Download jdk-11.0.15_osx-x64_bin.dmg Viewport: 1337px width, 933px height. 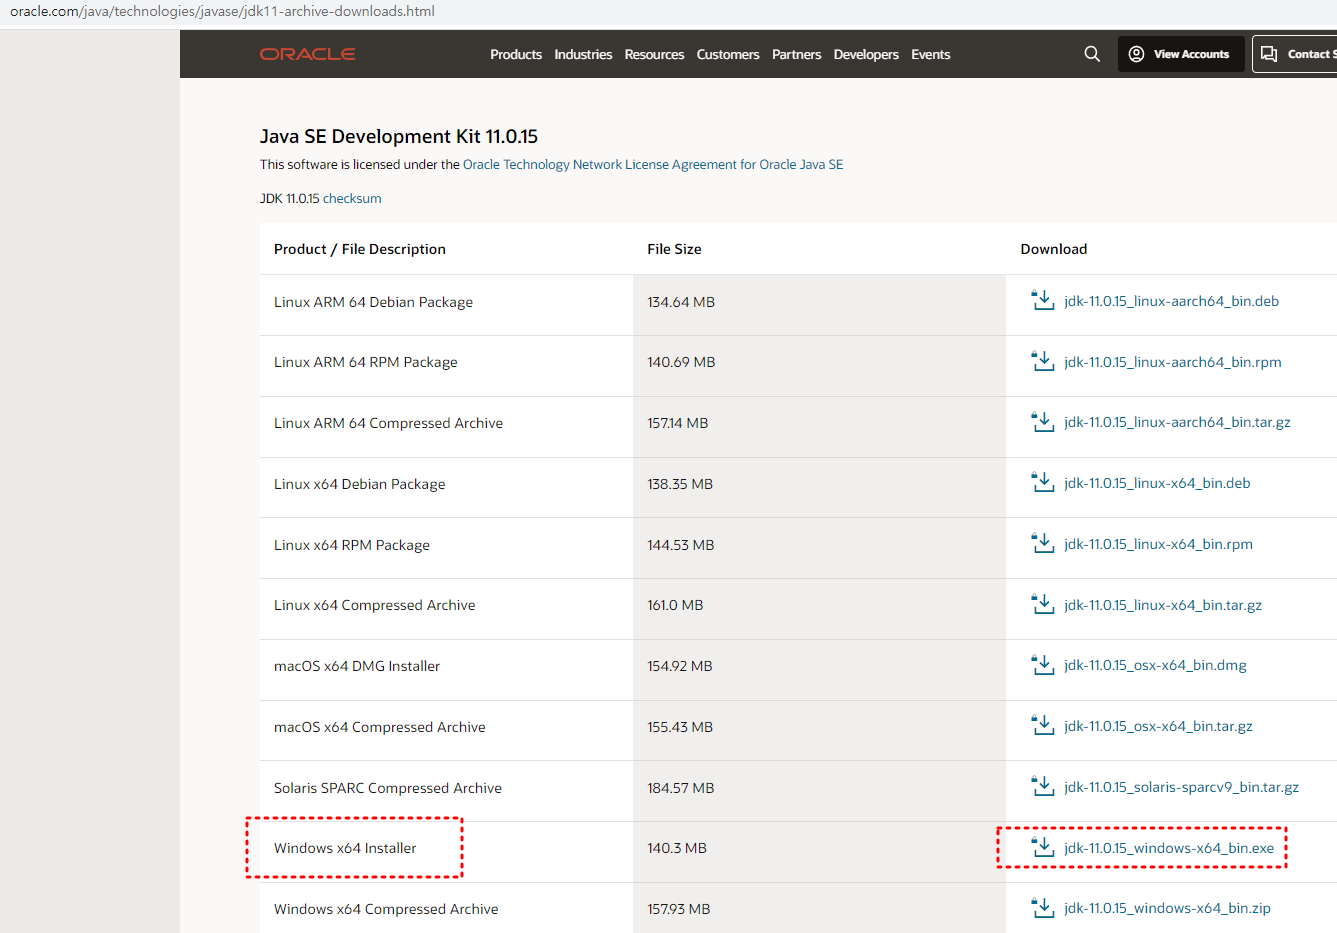[x=1155, y=665]
